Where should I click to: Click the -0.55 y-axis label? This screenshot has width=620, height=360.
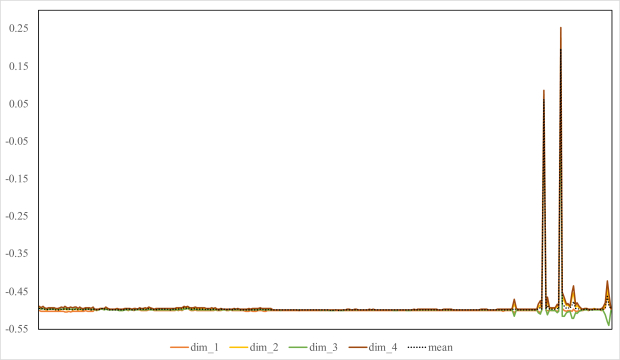point(17,329)
